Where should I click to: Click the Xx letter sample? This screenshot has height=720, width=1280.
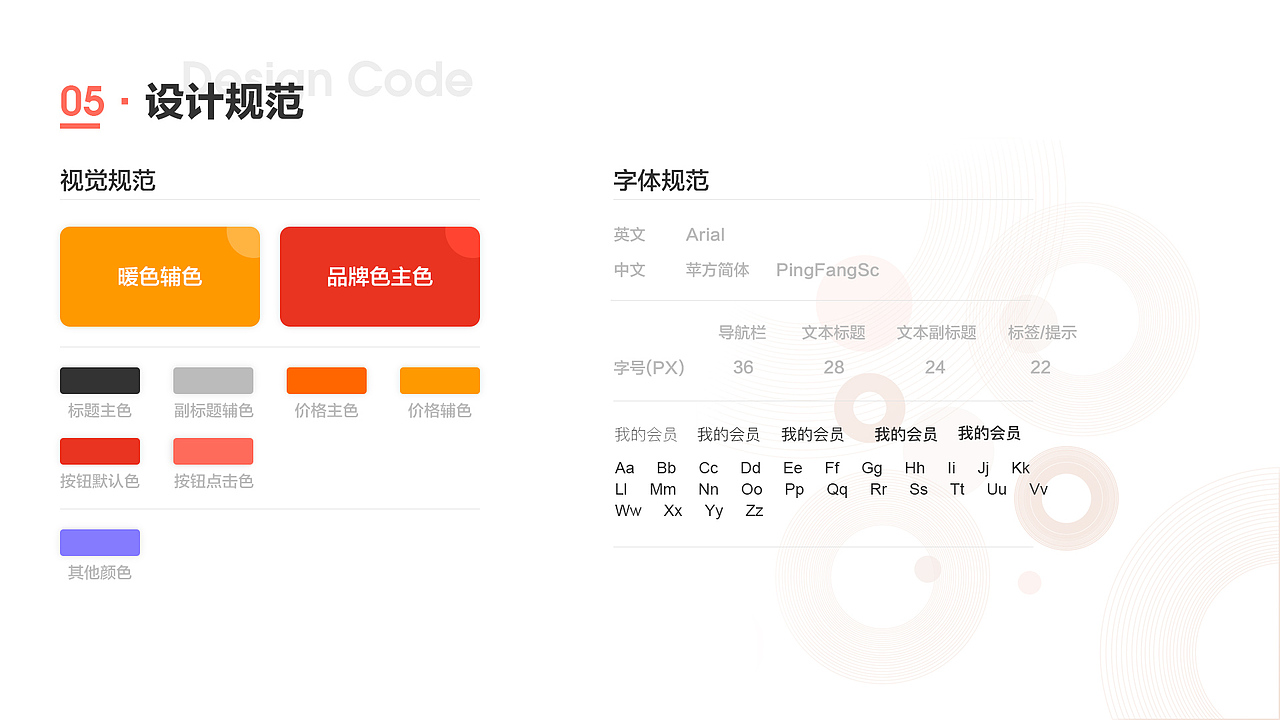673,511
